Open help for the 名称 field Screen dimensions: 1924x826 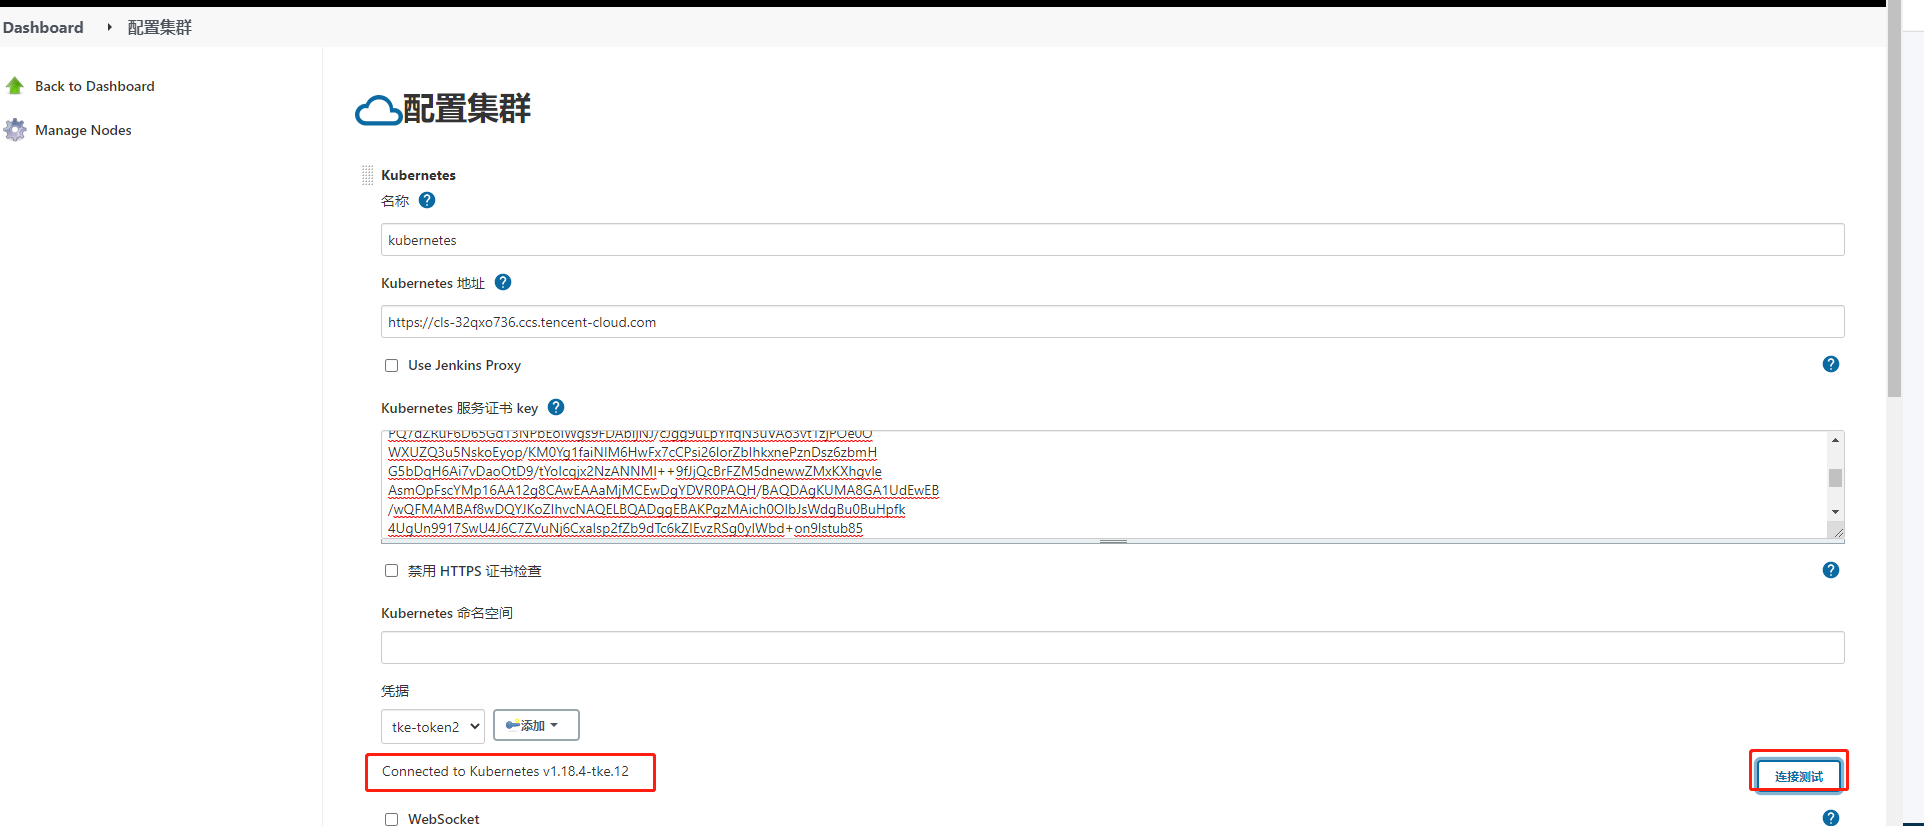coord(427,200)
